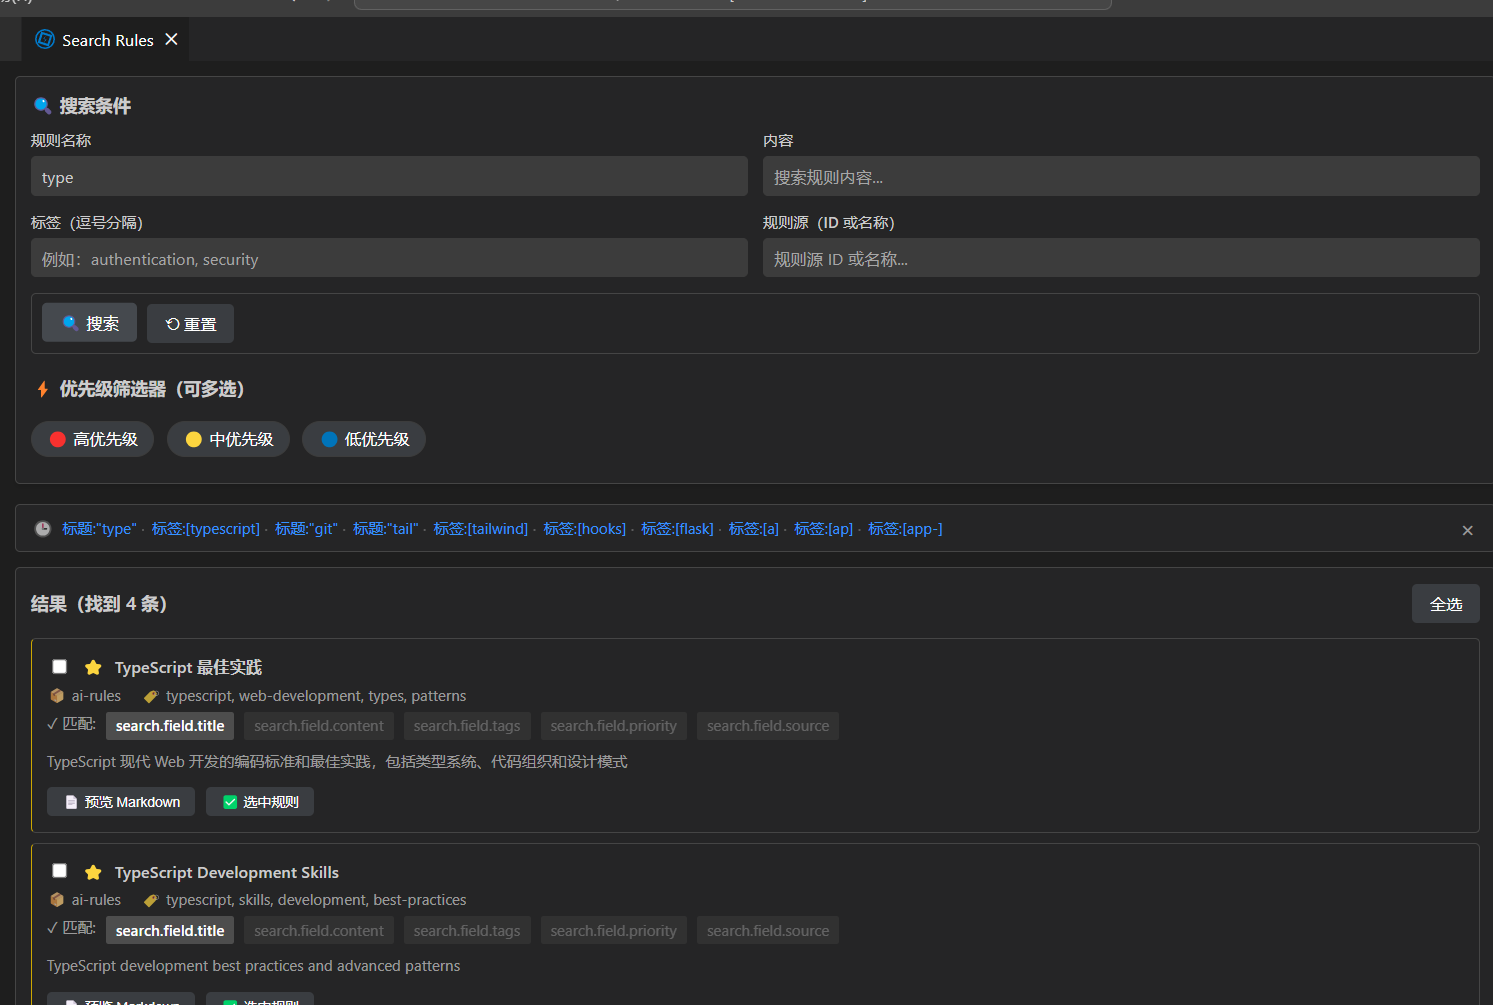Image resolution: width=1493 pixels, height=1005 pixels.
Task: Focus the 规则名称 input containing type
Action: tap(389, 177)
